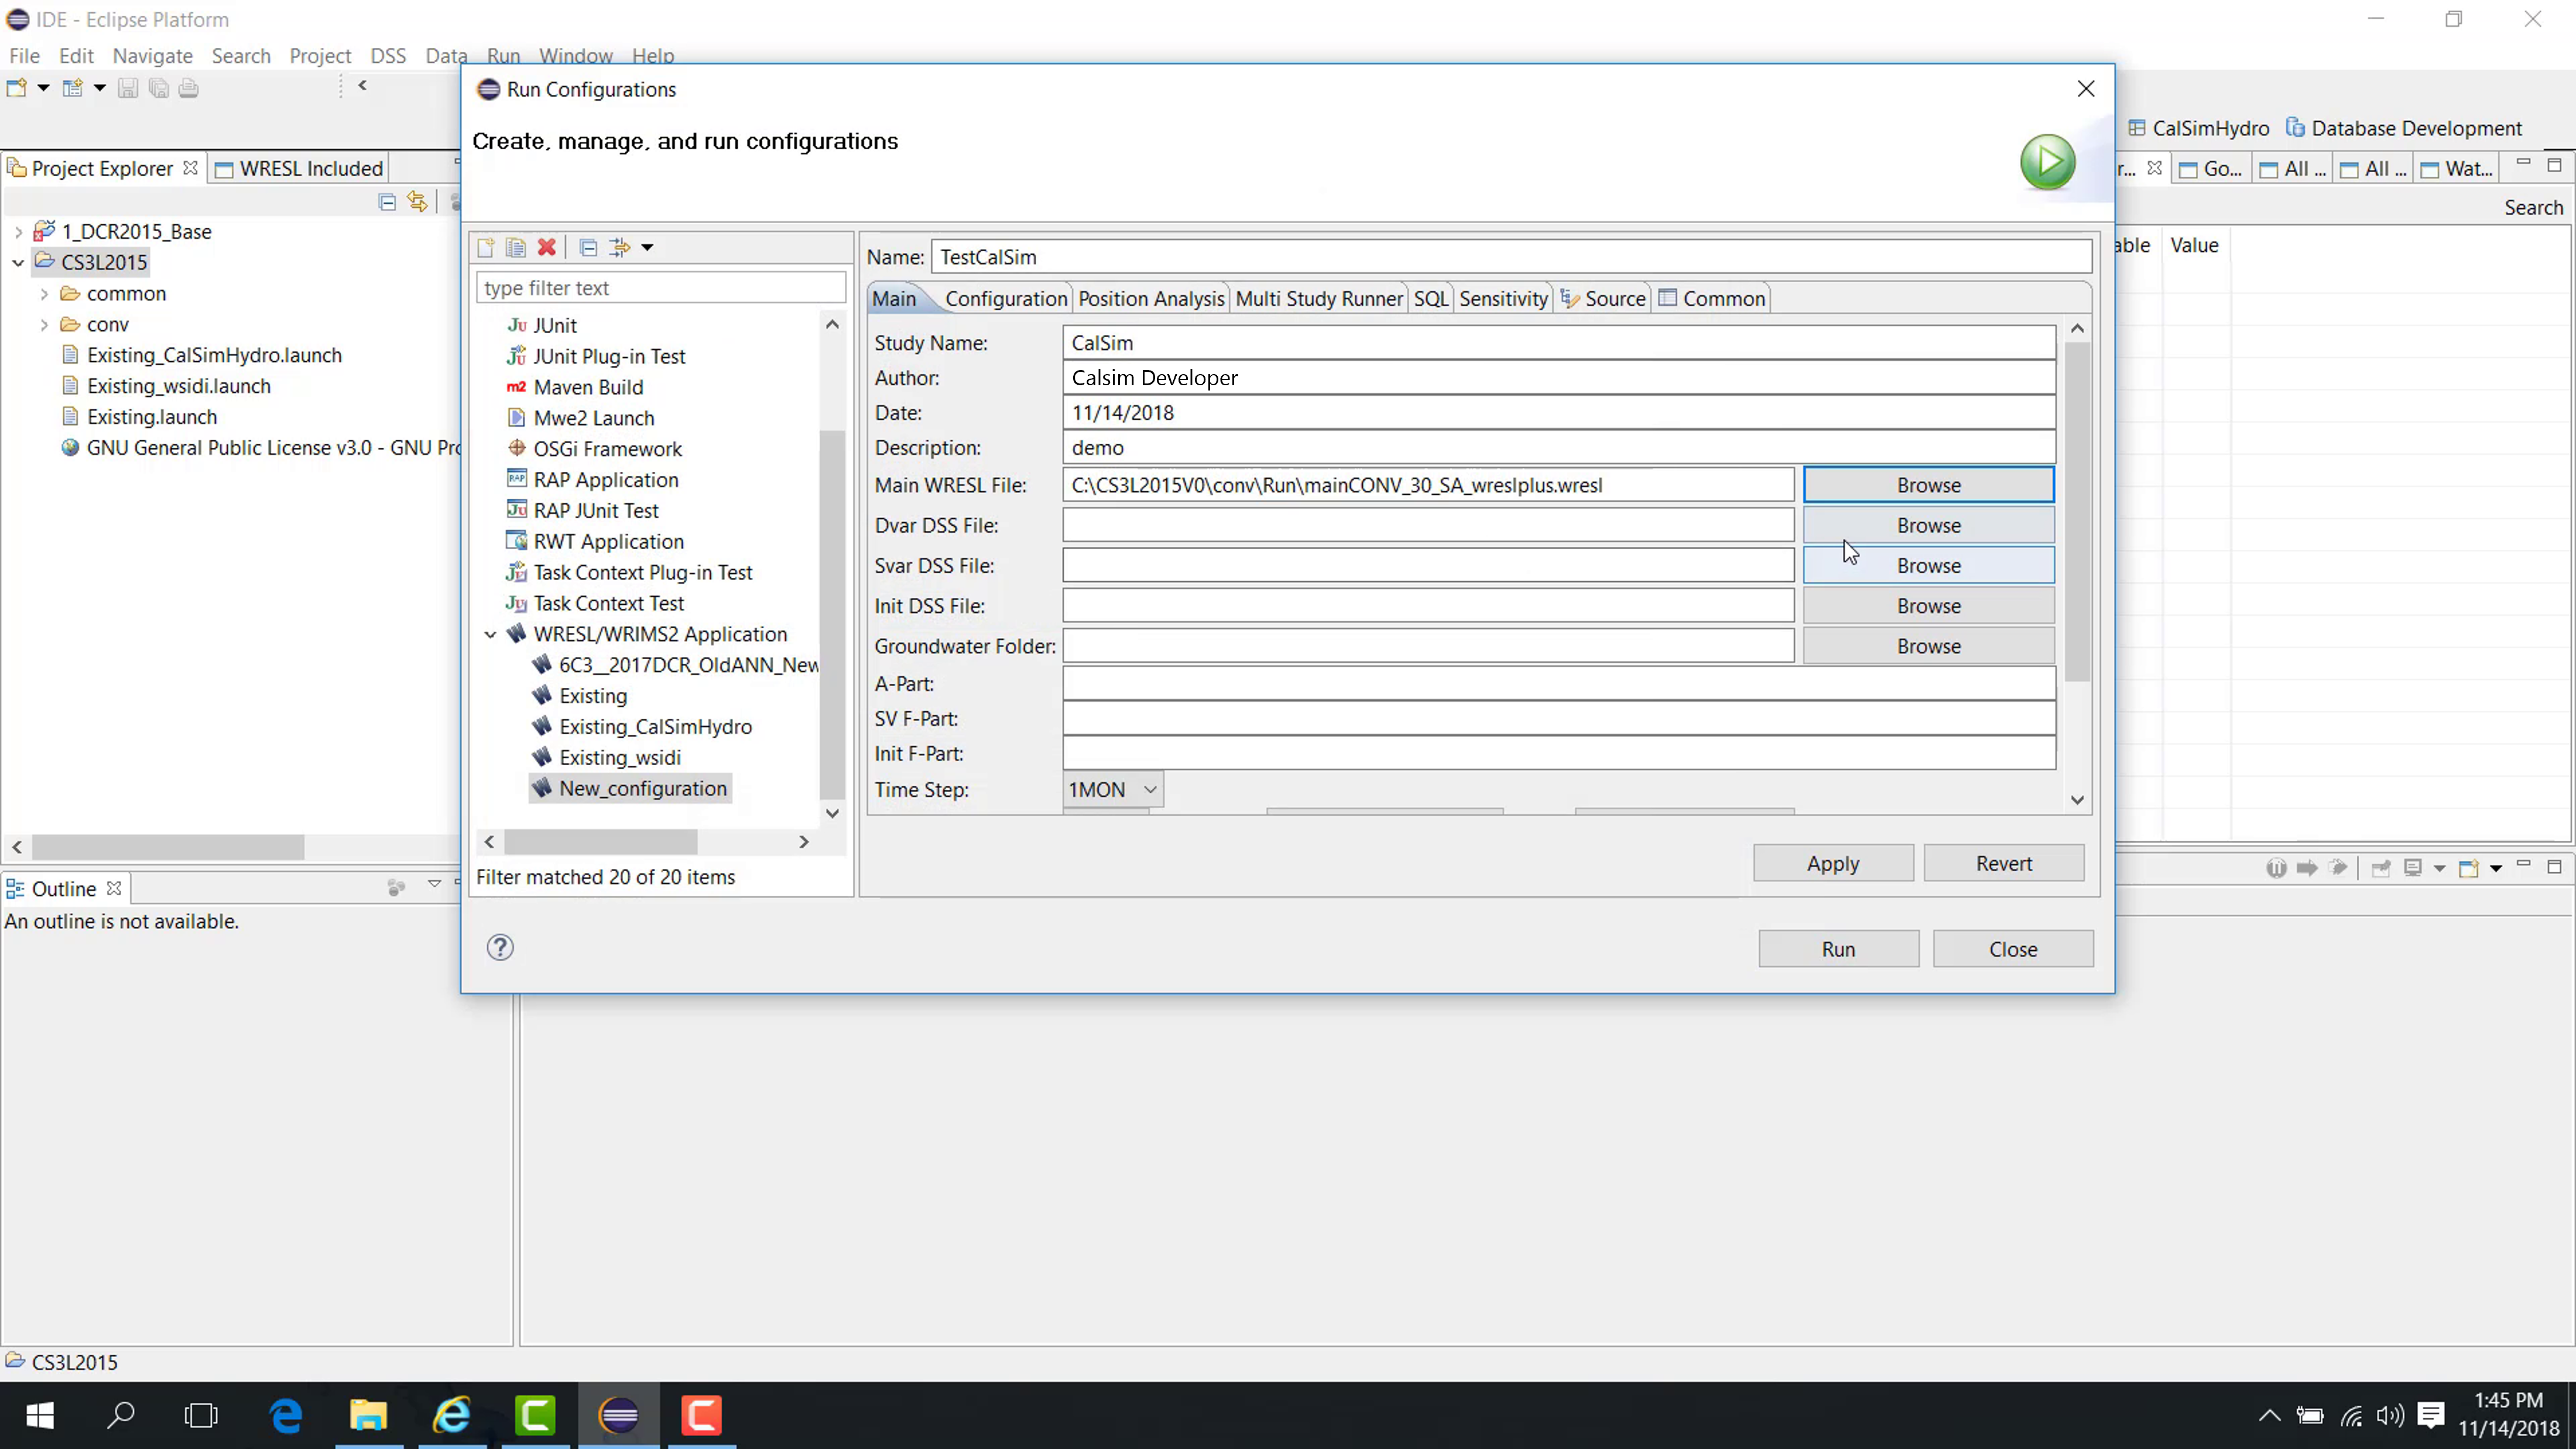Click the type filter text box
This screenshot has height=1449, width=2576.
pos(661,288)
